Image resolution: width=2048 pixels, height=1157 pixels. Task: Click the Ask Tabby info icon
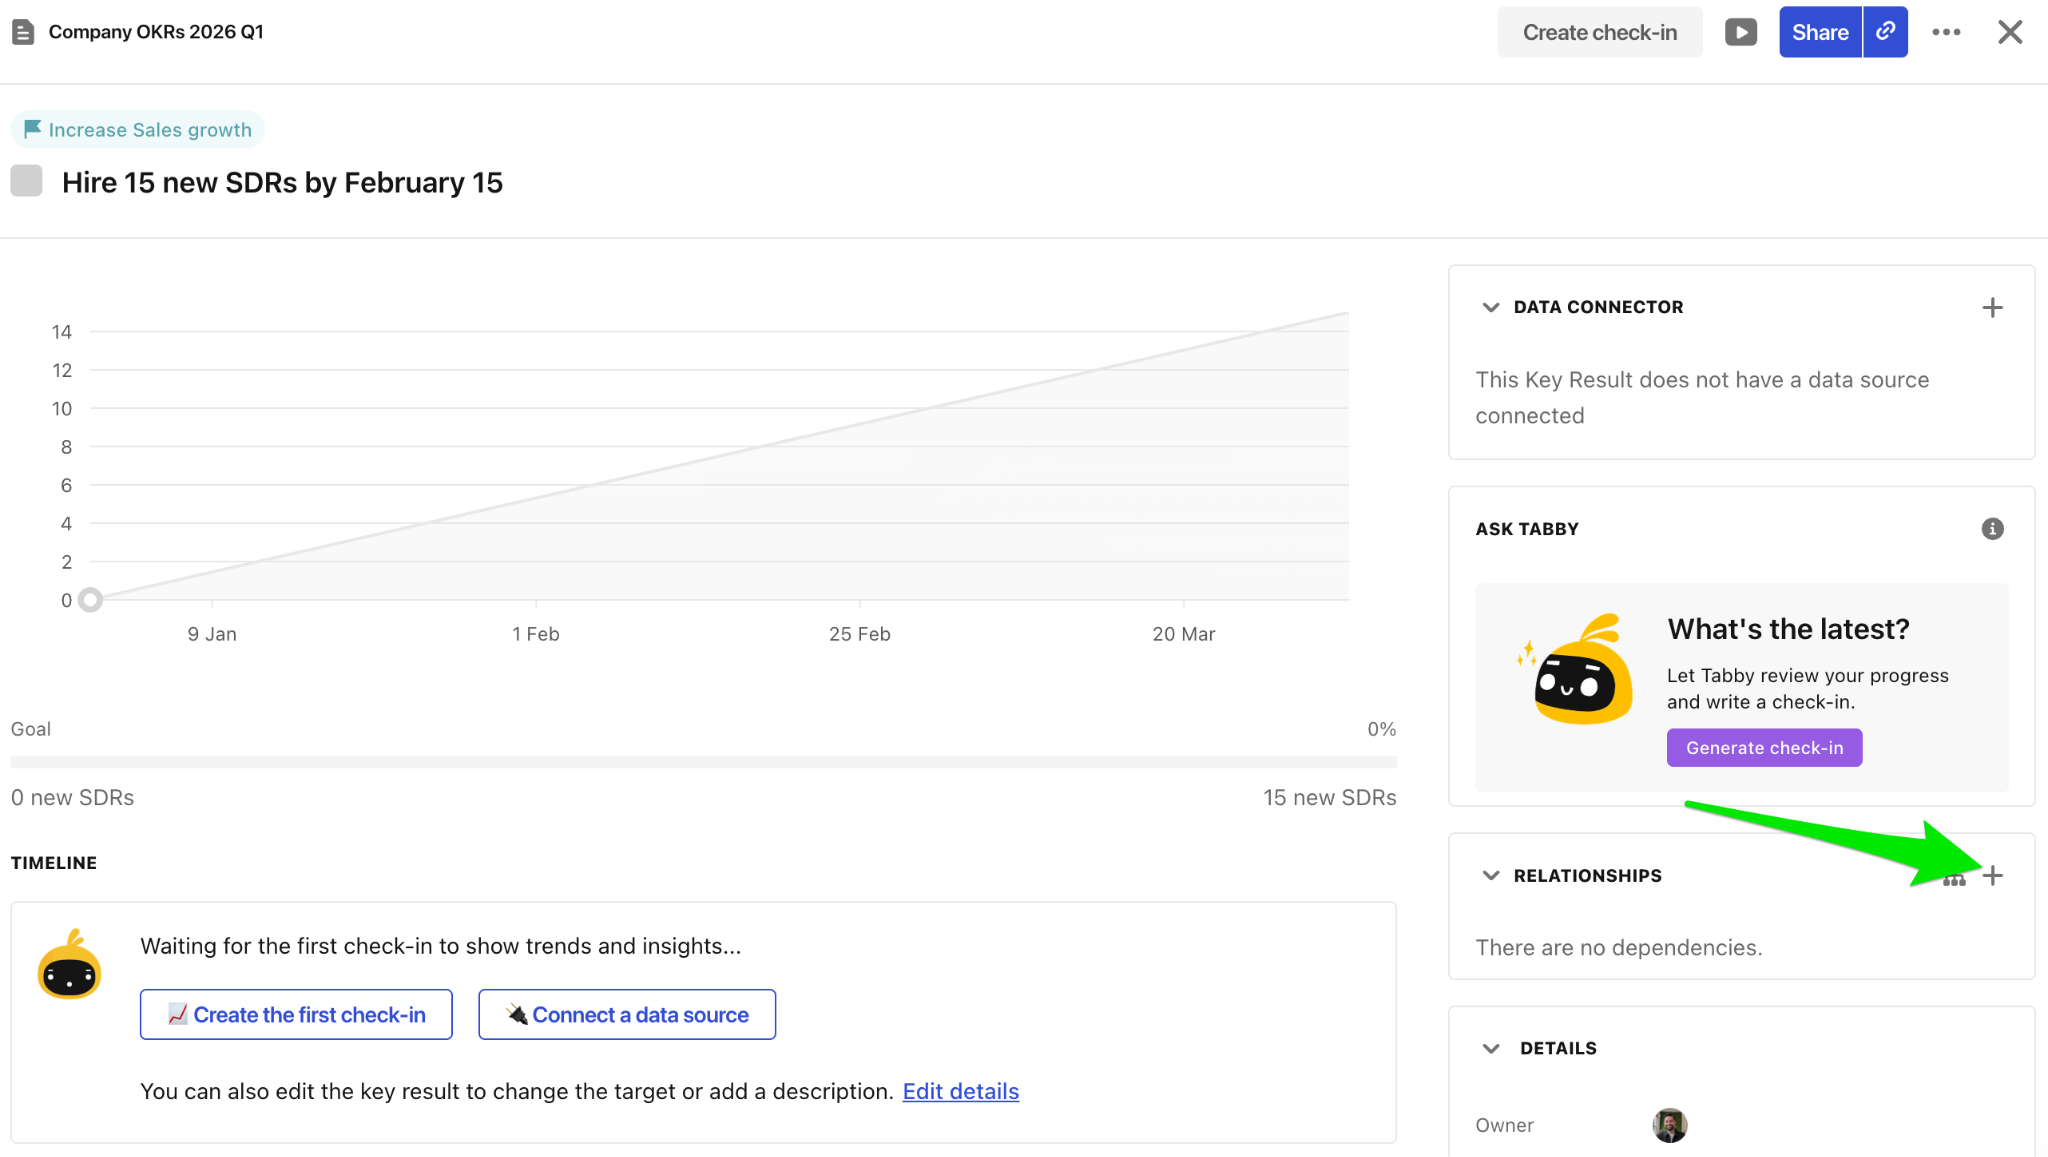tap(1992, 529)
